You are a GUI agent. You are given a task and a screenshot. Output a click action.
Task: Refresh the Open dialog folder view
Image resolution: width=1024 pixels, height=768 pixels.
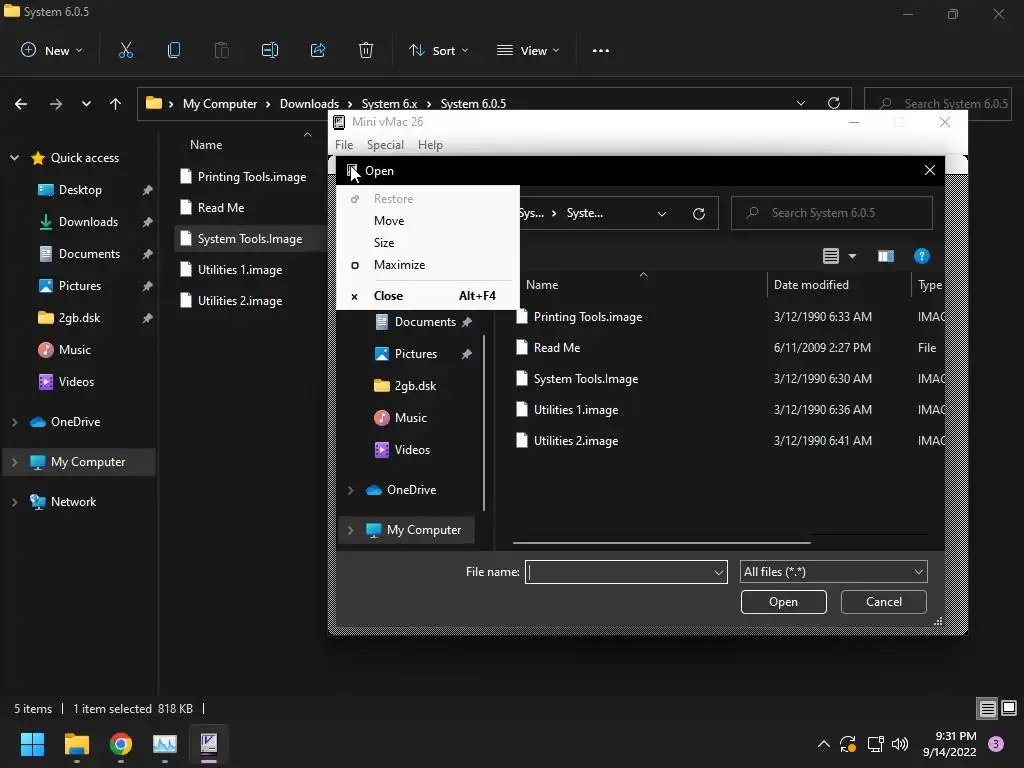[699, 214]
